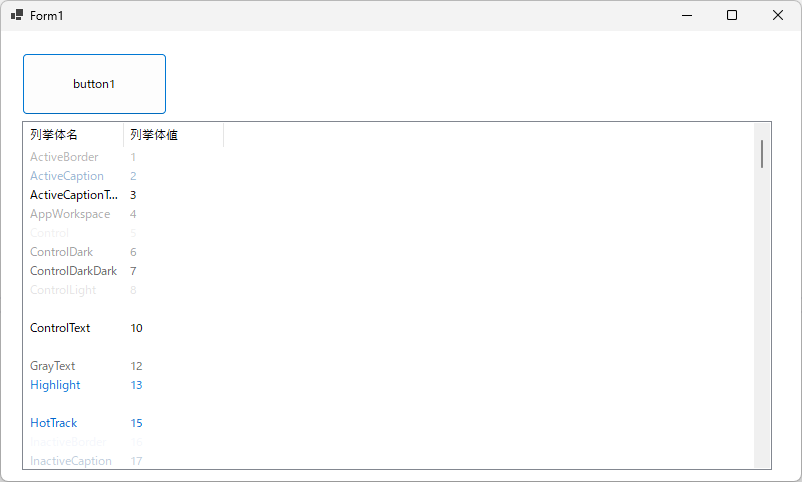Select the Highlight list item

[55, 385]
